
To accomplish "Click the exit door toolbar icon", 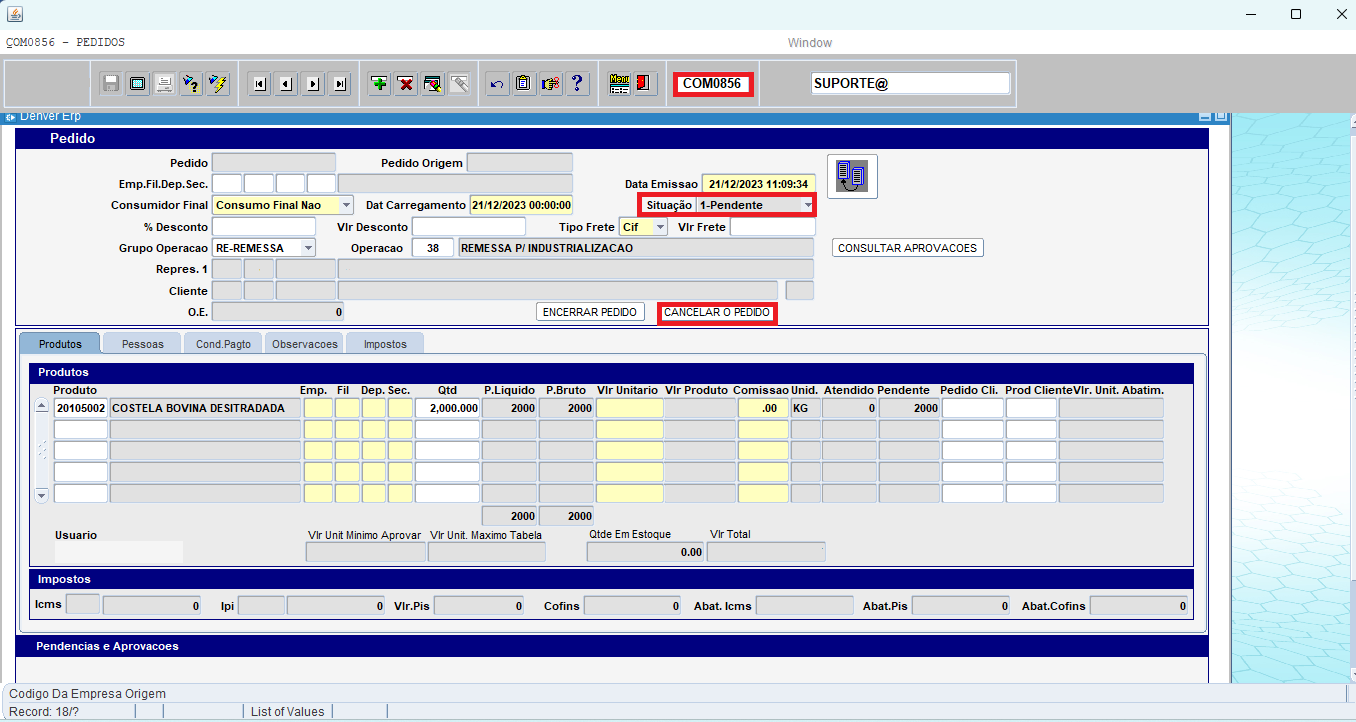I will click(x=645, y=84).
